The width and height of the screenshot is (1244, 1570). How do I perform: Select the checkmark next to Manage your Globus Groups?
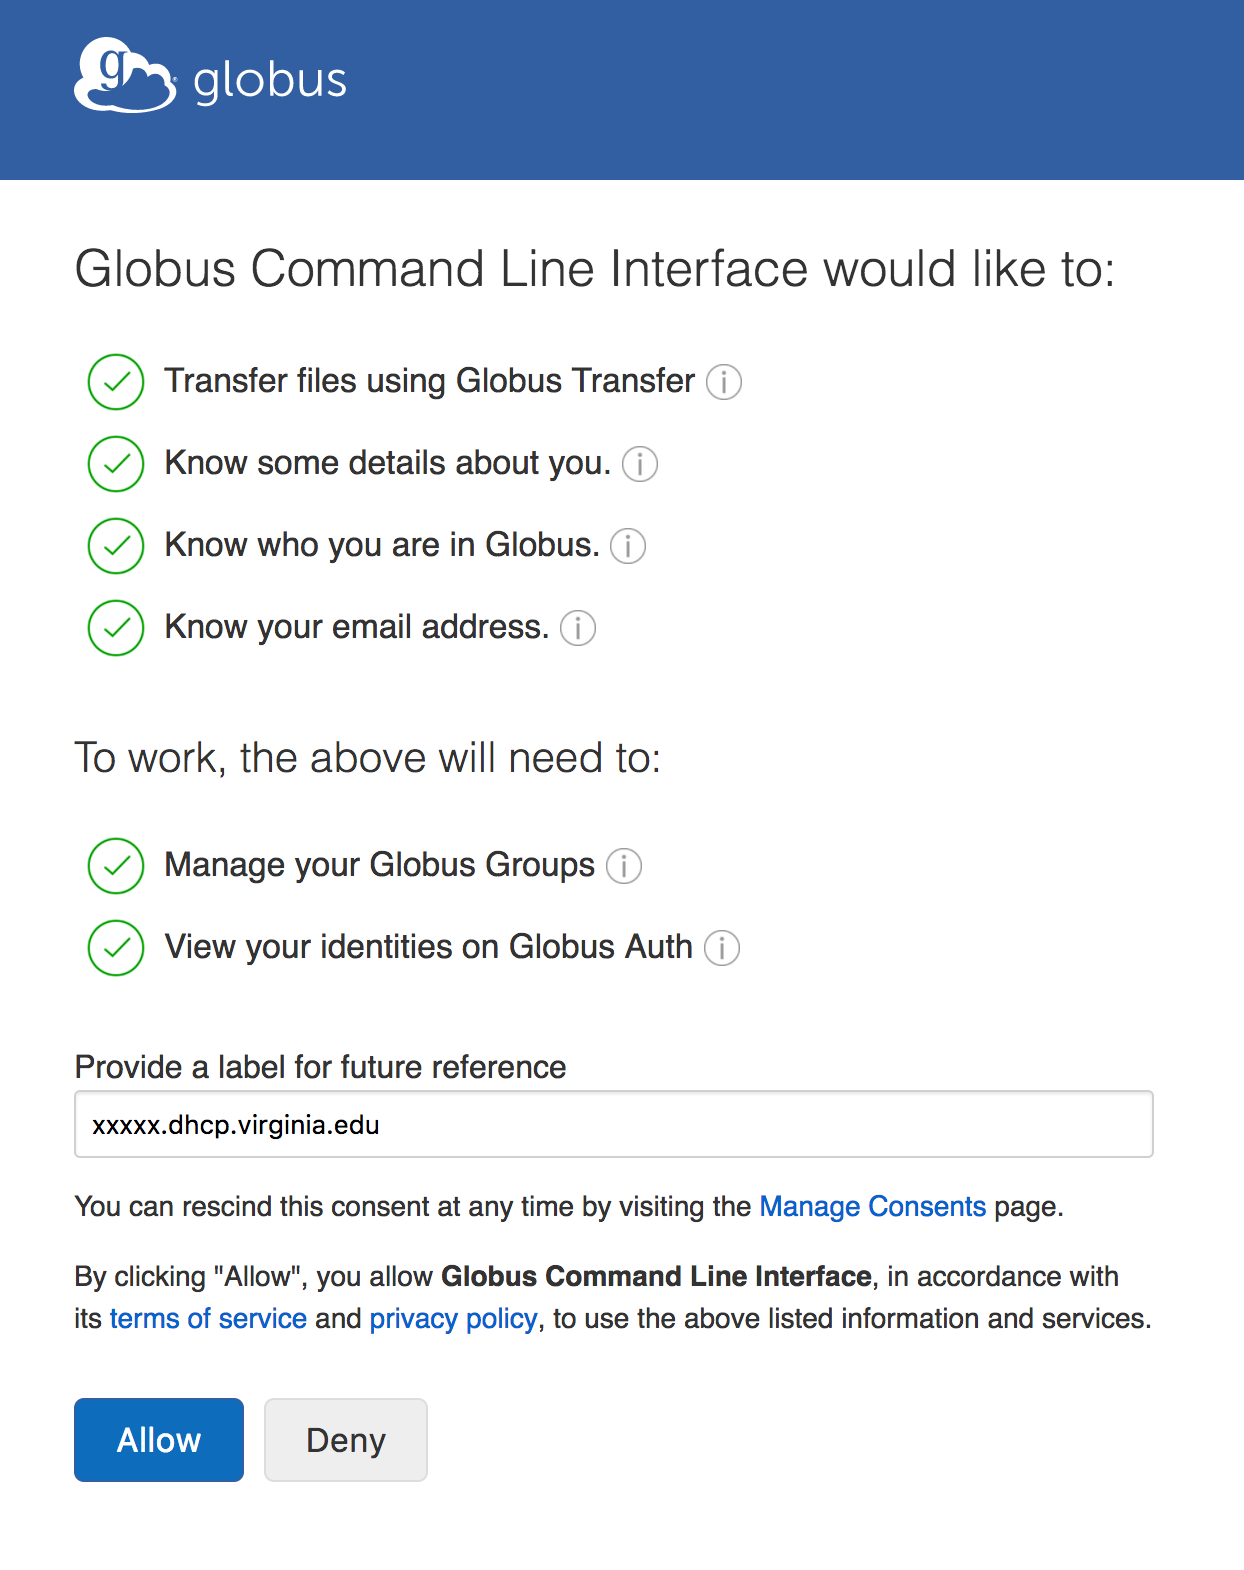click(115, 866)
